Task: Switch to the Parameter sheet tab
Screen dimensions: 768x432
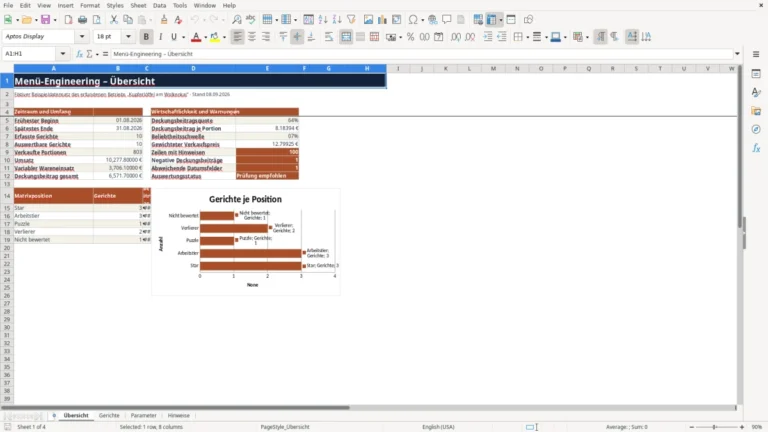Action: tap(144, 415)
